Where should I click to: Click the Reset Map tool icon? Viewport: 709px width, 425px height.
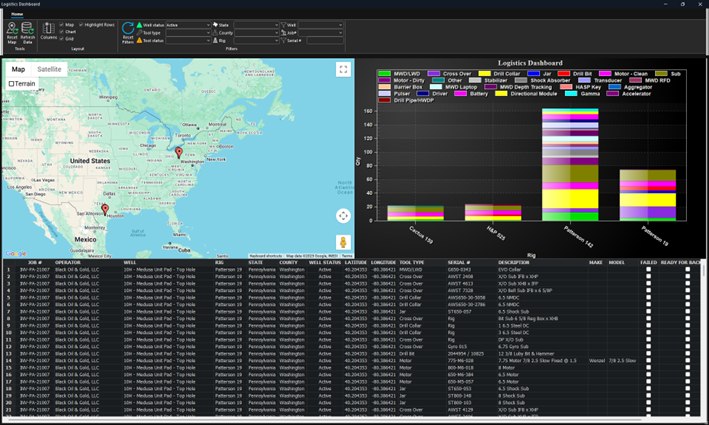click(11, 29)
